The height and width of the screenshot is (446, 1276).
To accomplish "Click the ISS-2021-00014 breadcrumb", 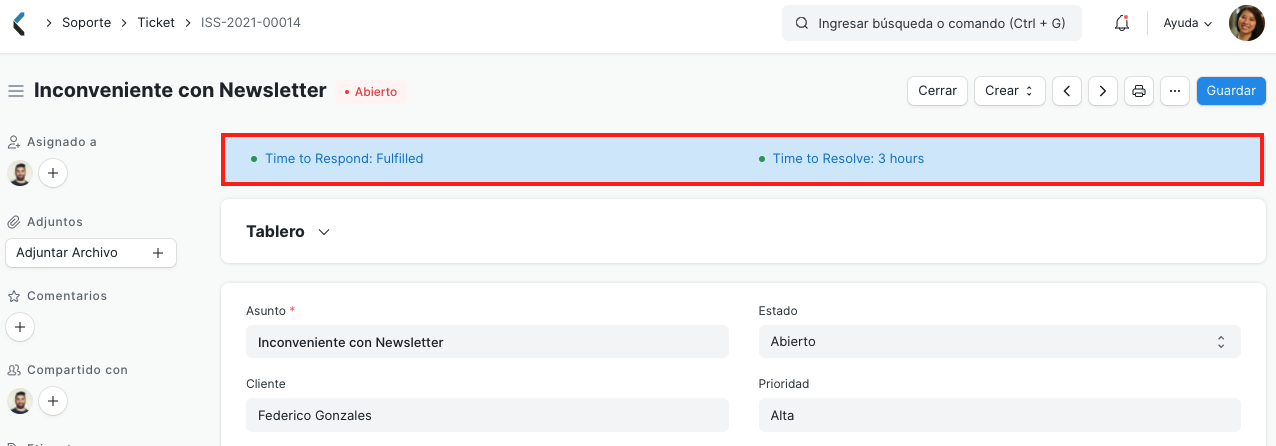I will click(251, 23).
